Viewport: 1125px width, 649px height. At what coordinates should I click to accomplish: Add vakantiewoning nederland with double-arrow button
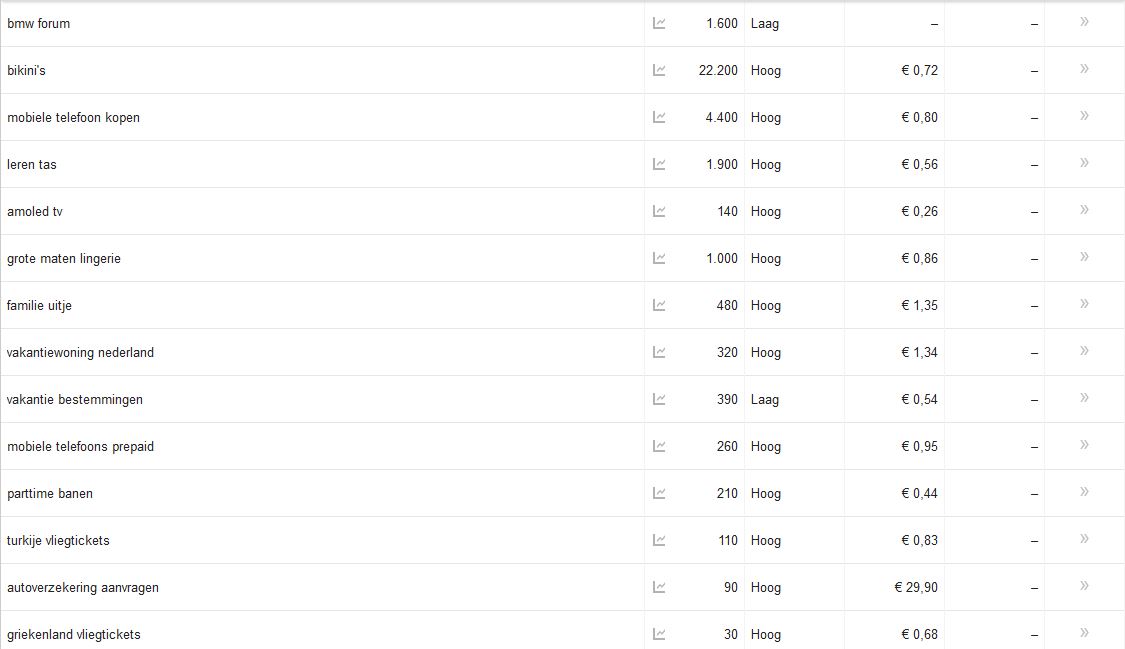[1084, 351]
